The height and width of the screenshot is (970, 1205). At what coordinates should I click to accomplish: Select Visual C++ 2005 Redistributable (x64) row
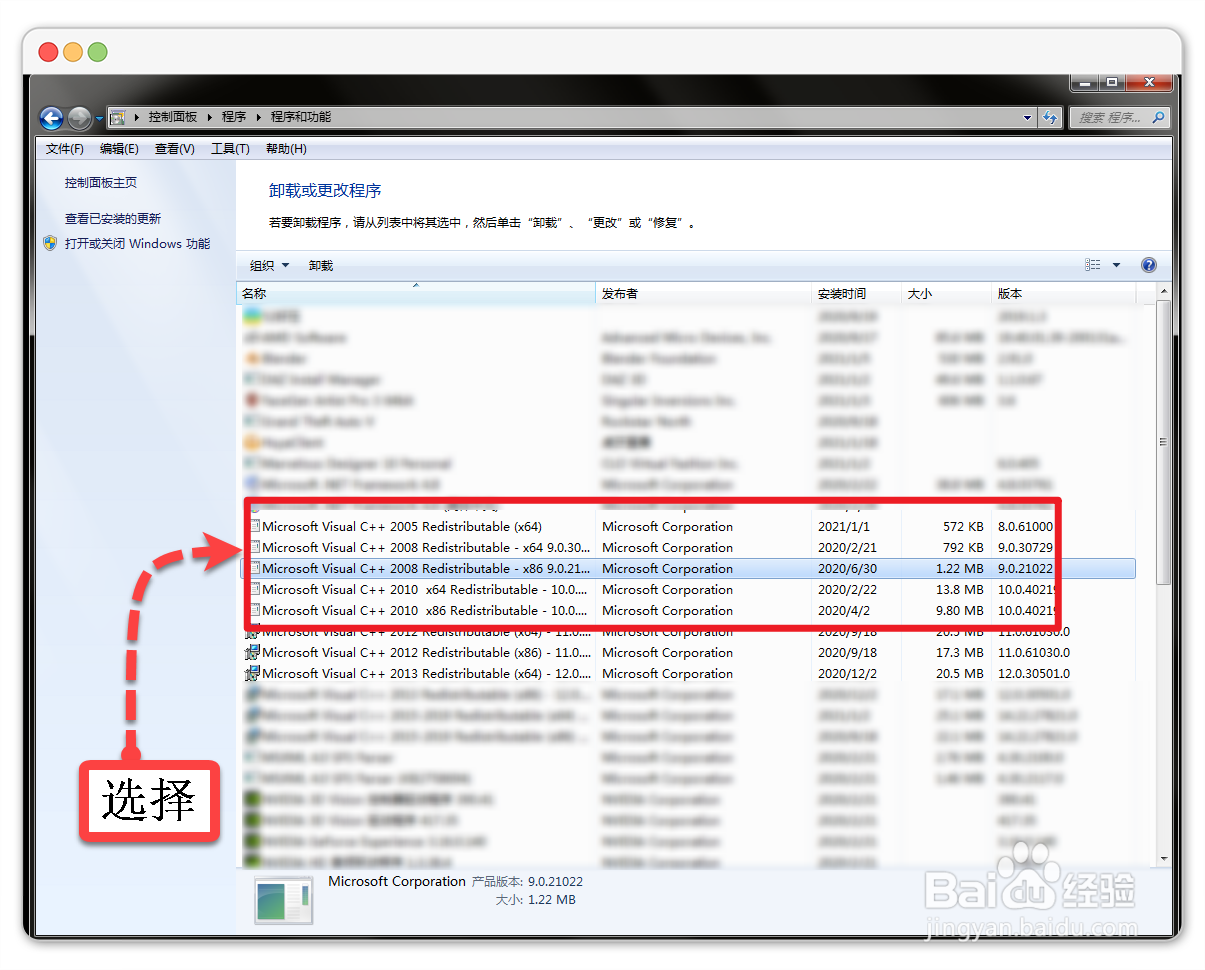click(x=688, y=527)
